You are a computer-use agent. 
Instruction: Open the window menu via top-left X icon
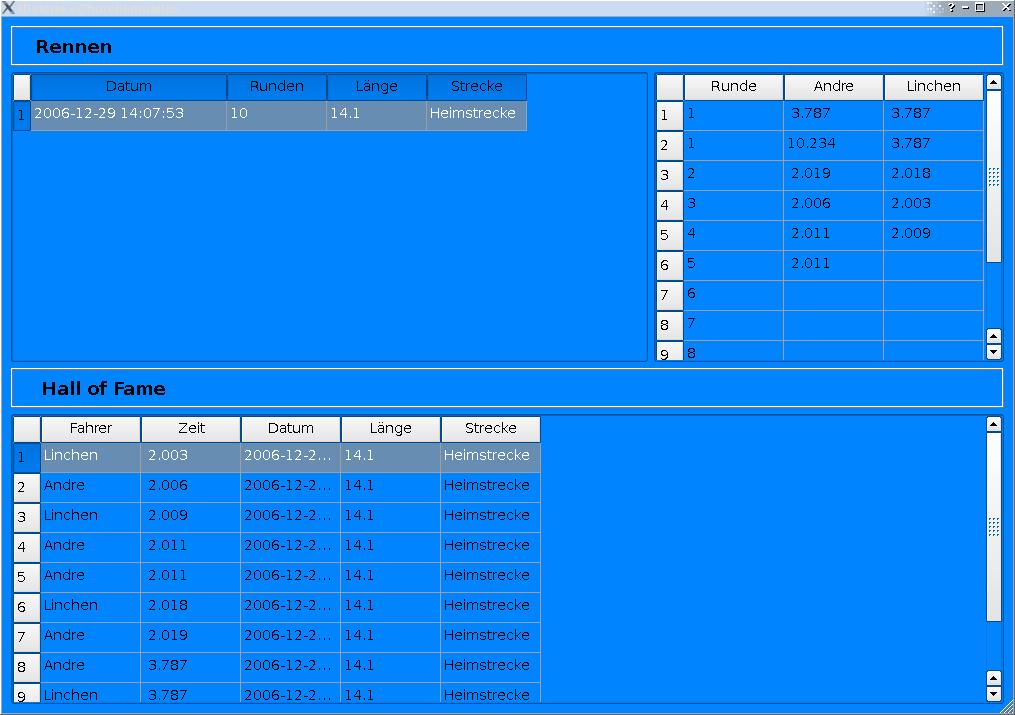click(x=8, y=7)
